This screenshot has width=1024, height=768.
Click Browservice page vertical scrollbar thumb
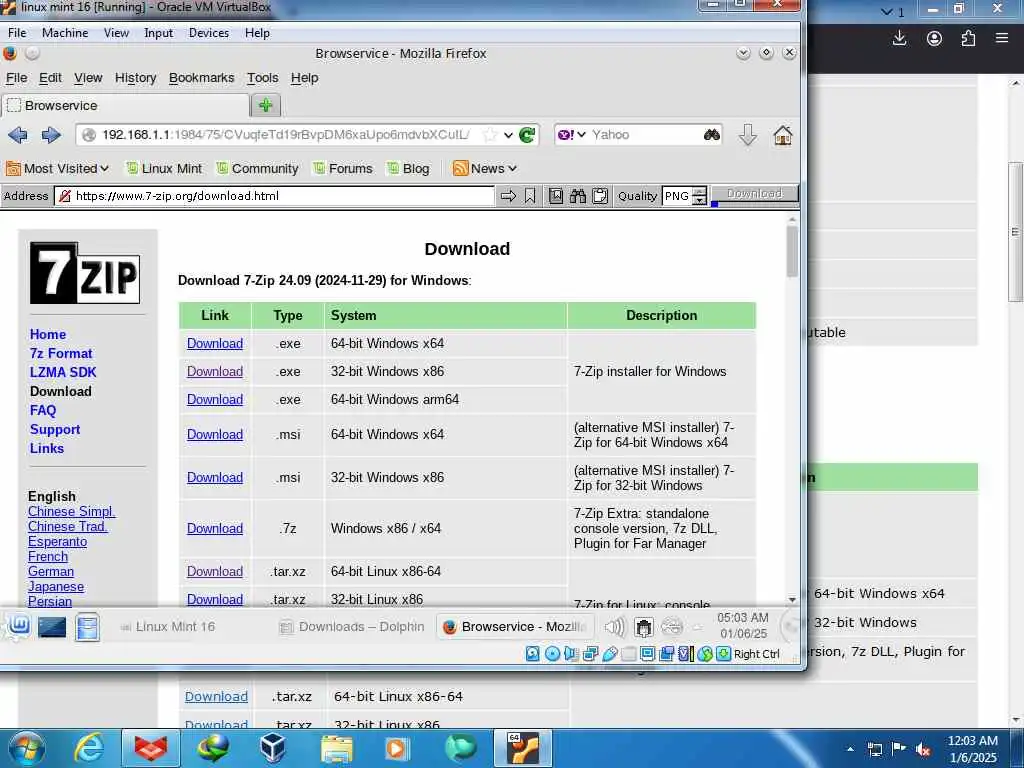click(x=792, y=251)
